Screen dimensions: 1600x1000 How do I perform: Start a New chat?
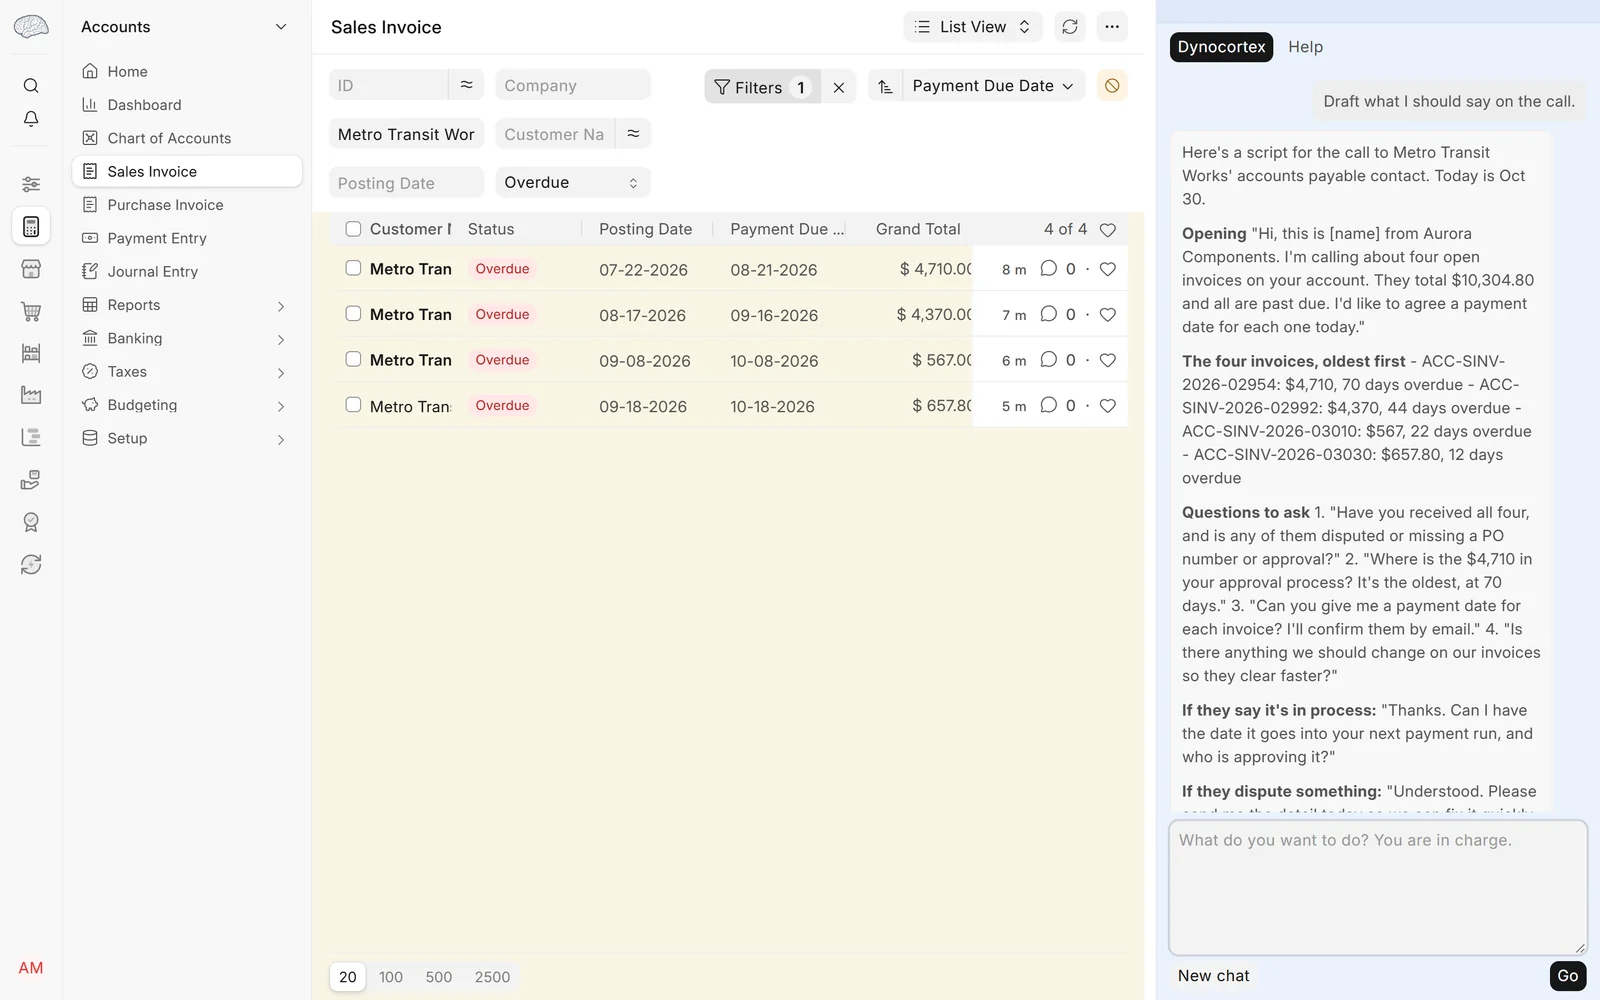tap(1213, 976)
